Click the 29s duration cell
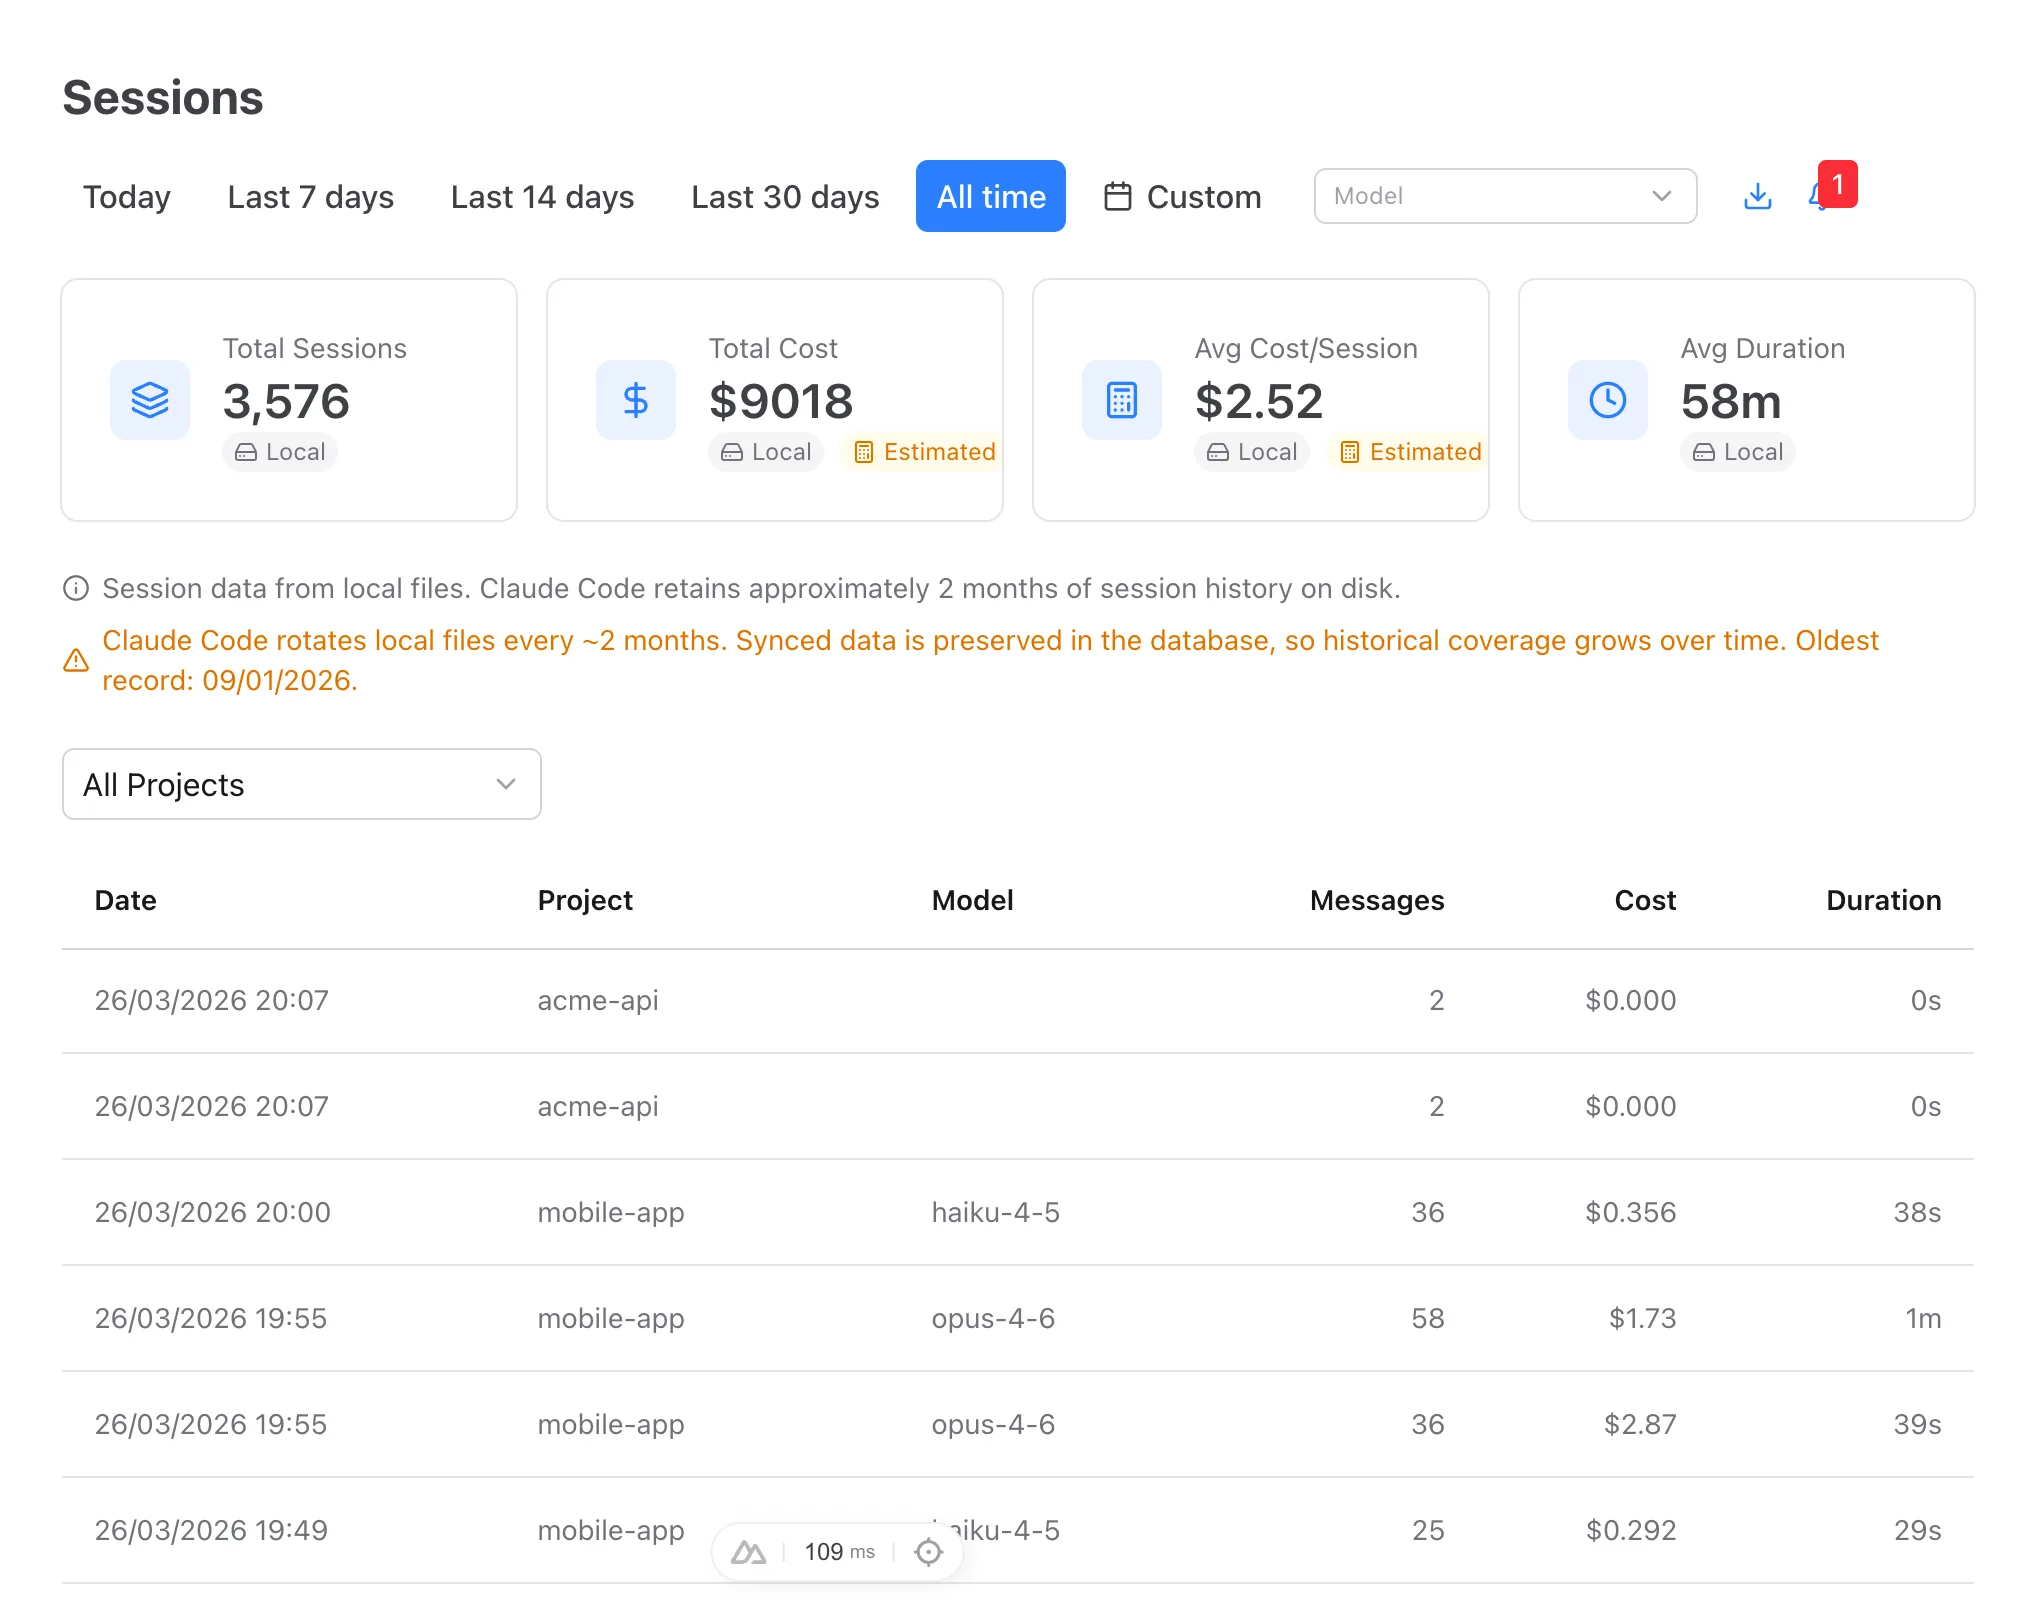The height and width of the screenshot is (1600, 2038). (x=1917, y=1530)
